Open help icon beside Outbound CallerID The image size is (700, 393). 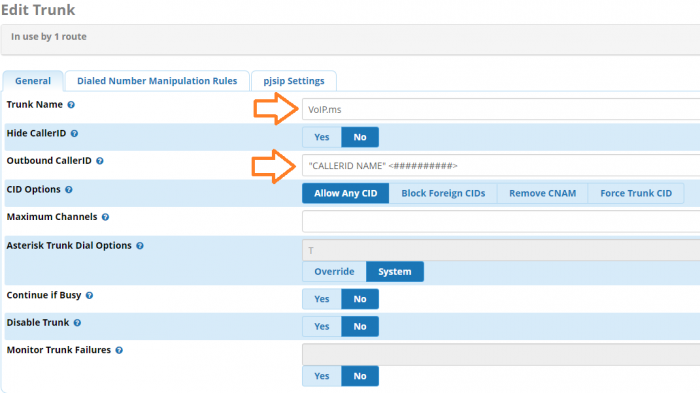[100, 161]
